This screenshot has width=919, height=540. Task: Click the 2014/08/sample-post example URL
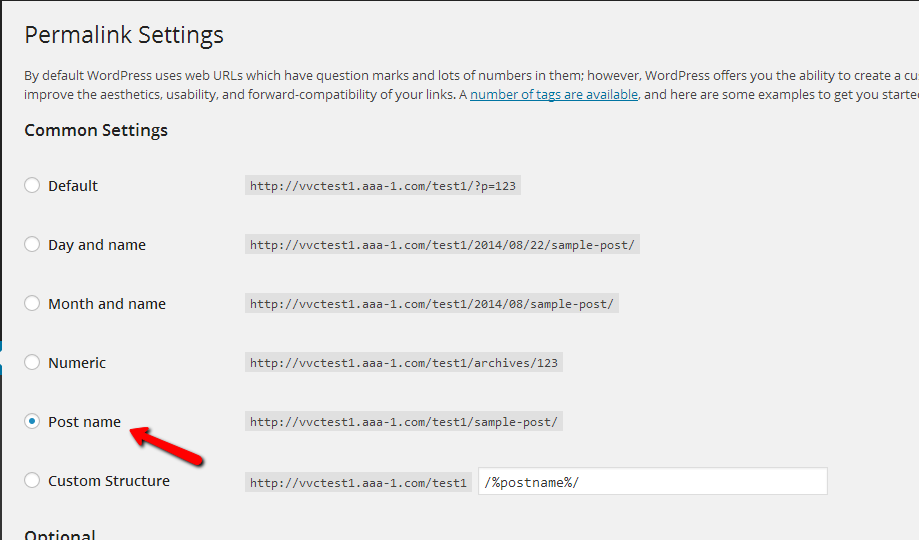(x=432, y=304)
